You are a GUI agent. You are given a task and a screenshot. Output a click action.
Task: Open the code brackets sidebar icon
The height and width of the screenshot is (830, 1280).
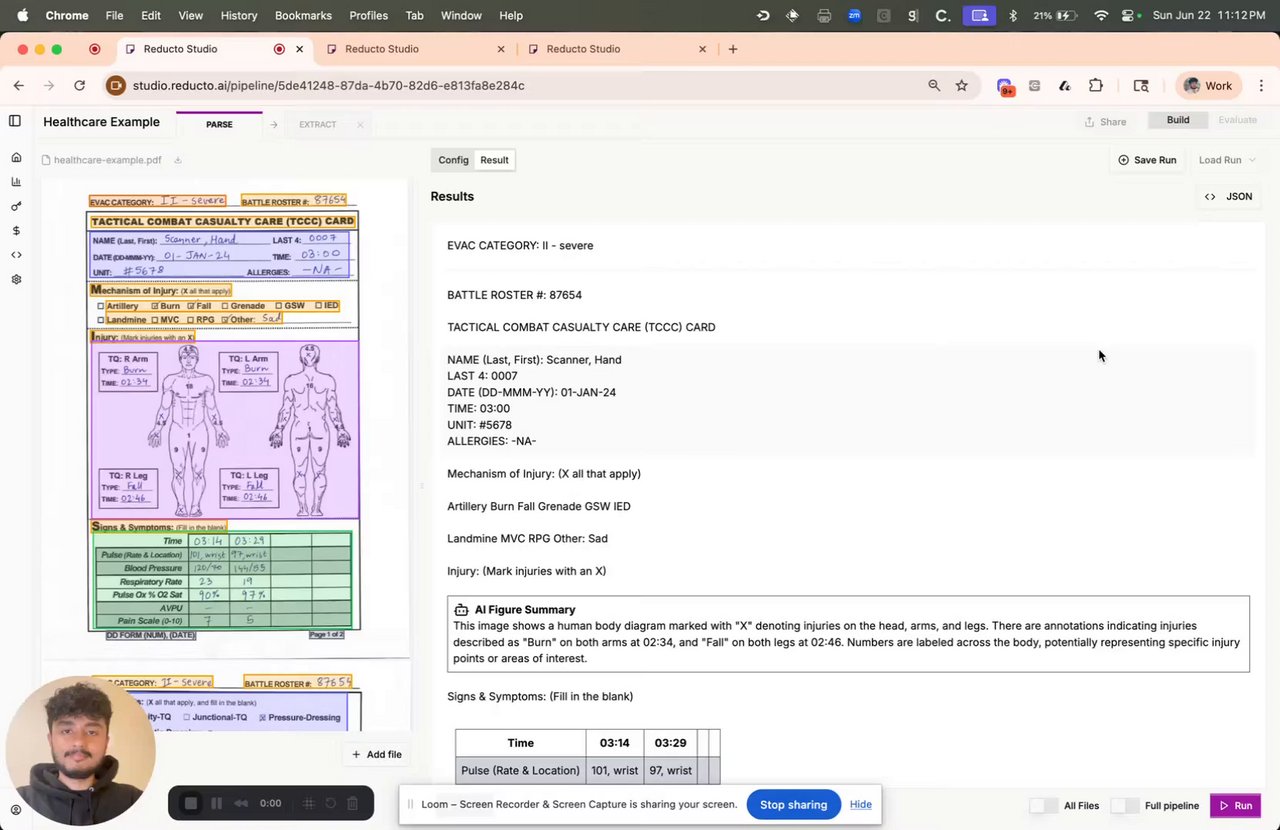pos(16,255)
